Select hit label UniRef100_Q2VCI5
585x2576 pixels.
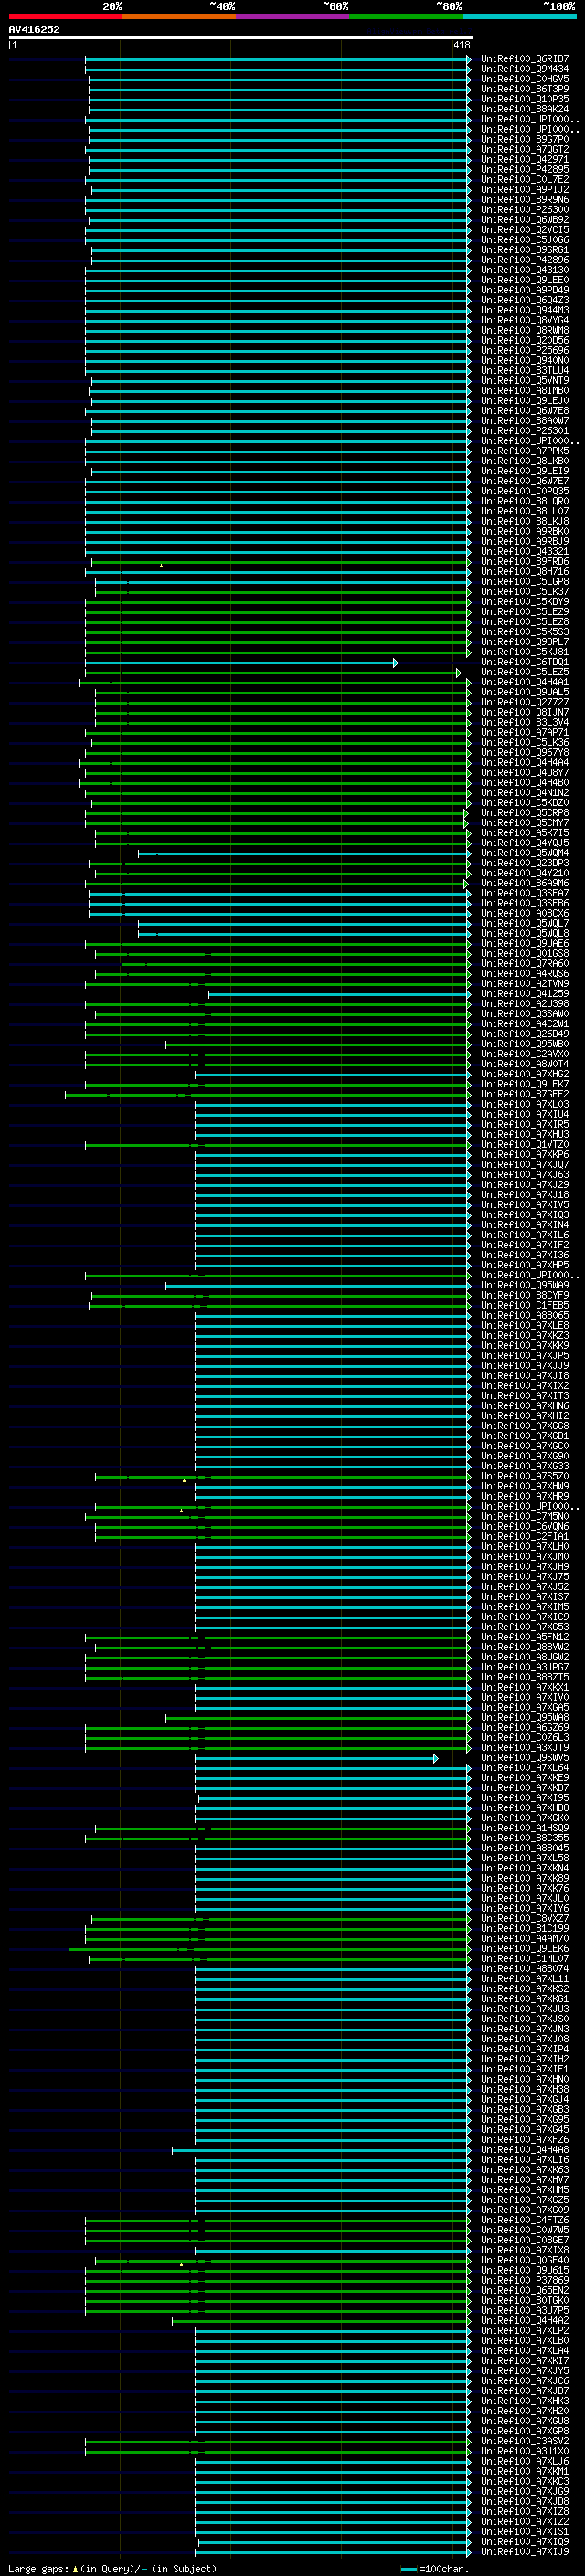pyautogui.click(x=525, y=230)
